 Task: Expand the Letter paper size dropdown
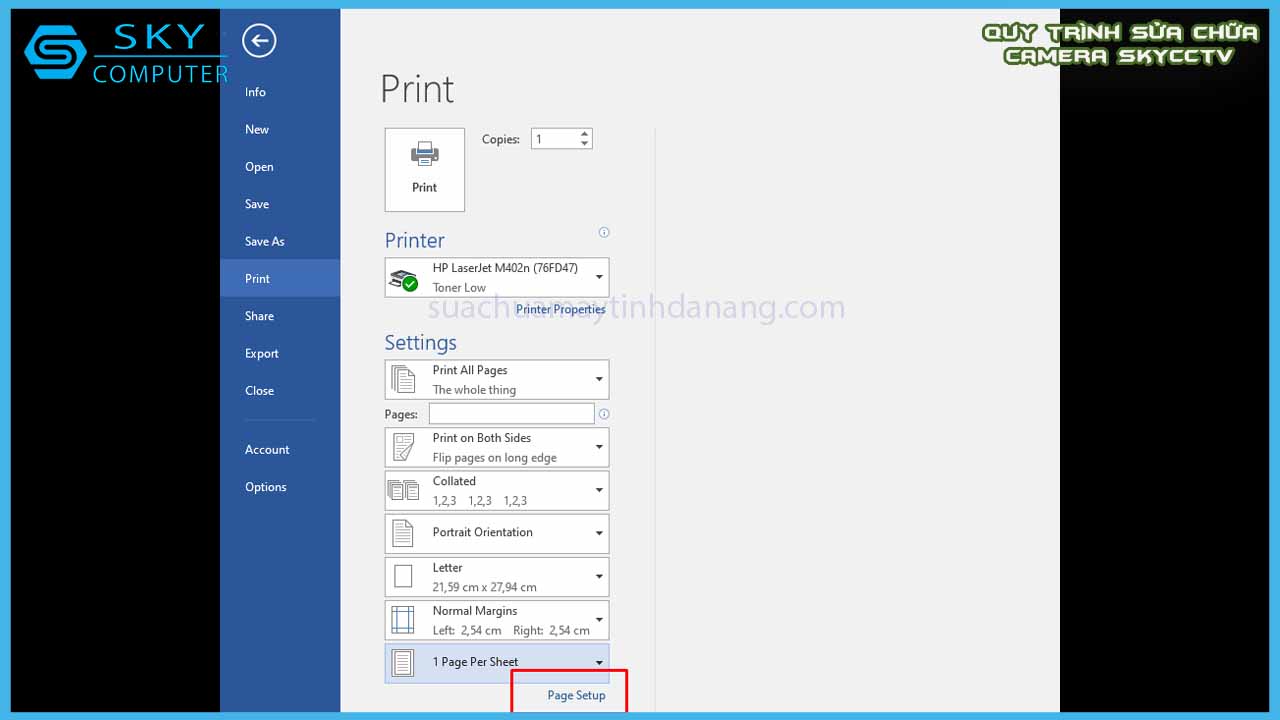[x=599, y=577]
